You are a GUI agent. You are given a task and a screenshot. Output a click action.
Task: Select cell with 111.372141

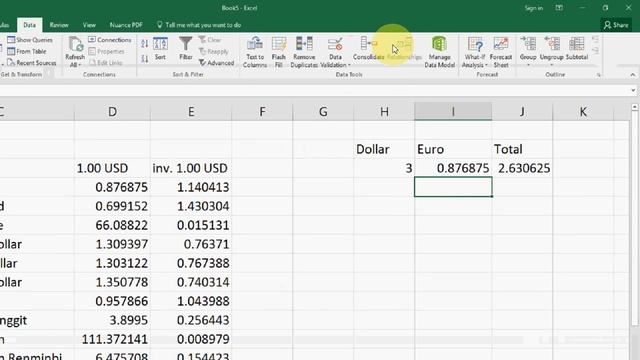pyautogui.click(x=112, y=339)
